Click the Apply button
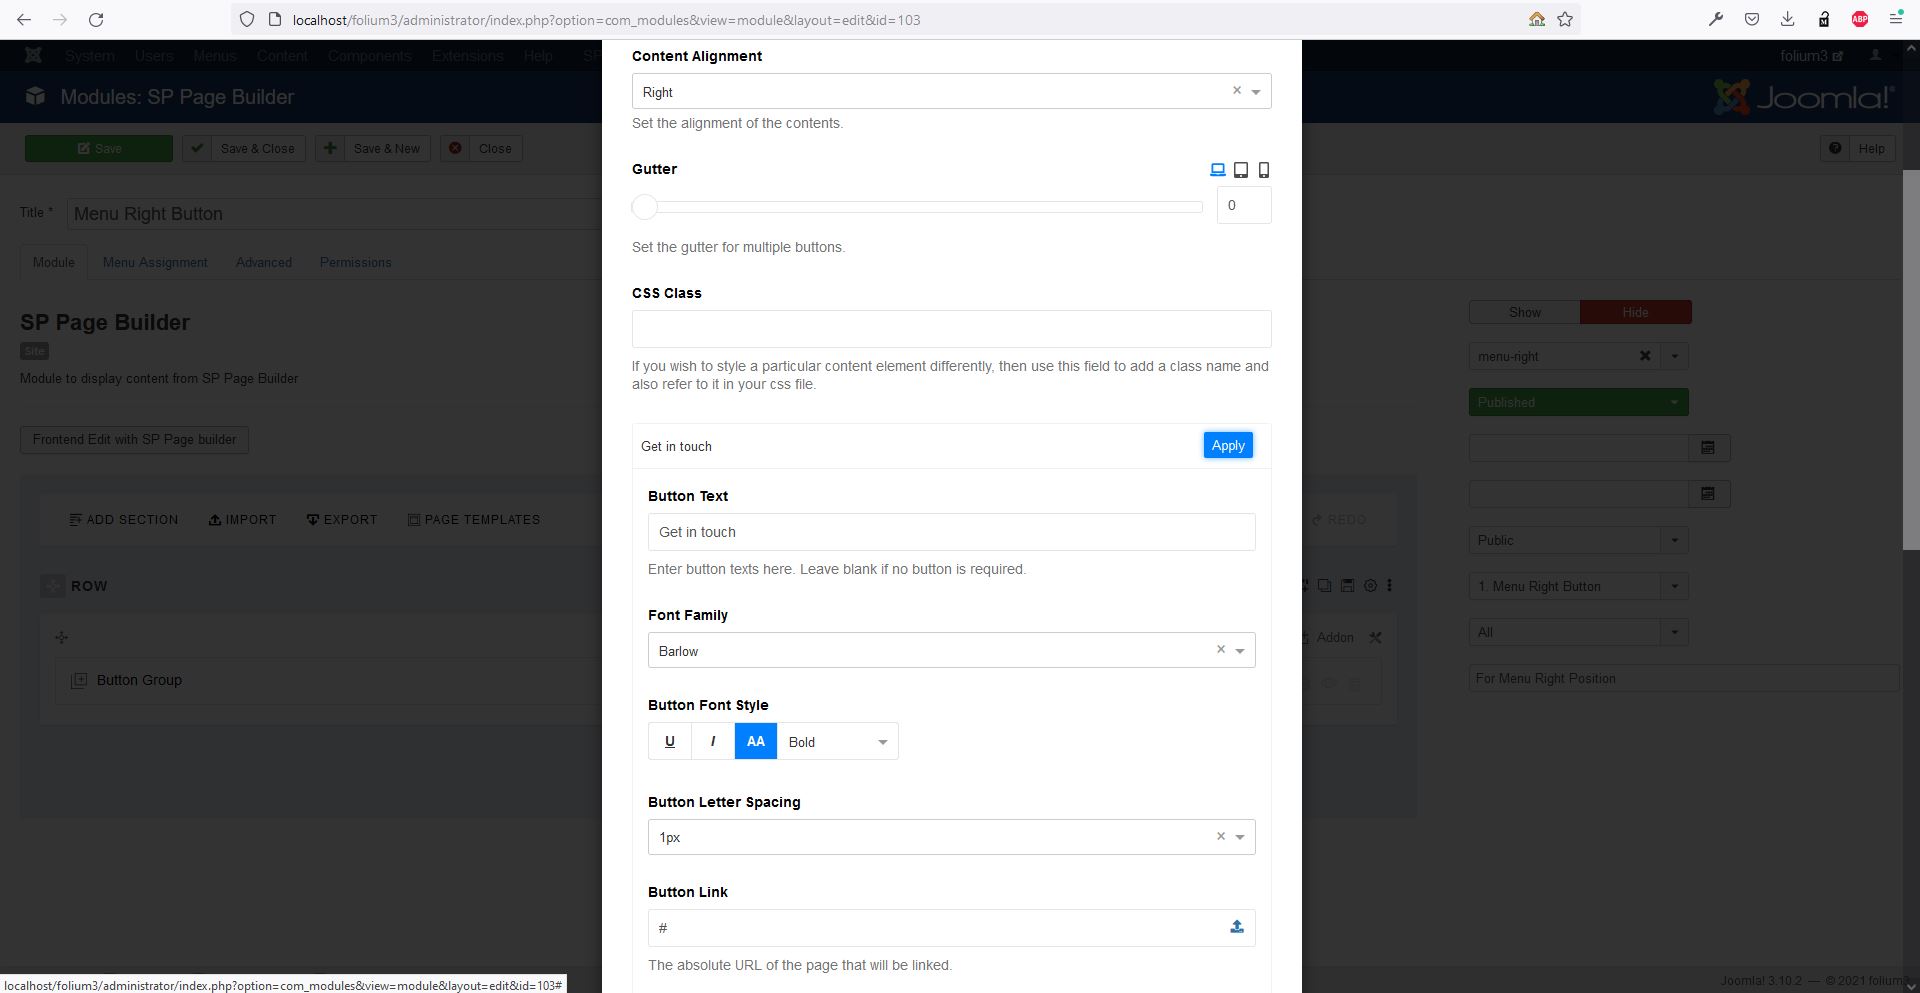 point(1228,445)
